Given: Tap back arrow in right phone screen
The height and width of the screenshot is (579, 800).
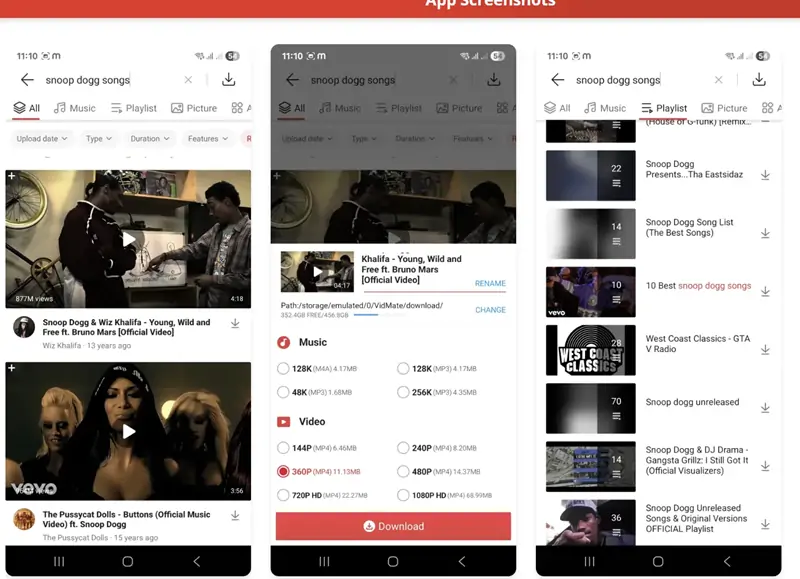Looking at the screenshot, I should tap(558, 80).
